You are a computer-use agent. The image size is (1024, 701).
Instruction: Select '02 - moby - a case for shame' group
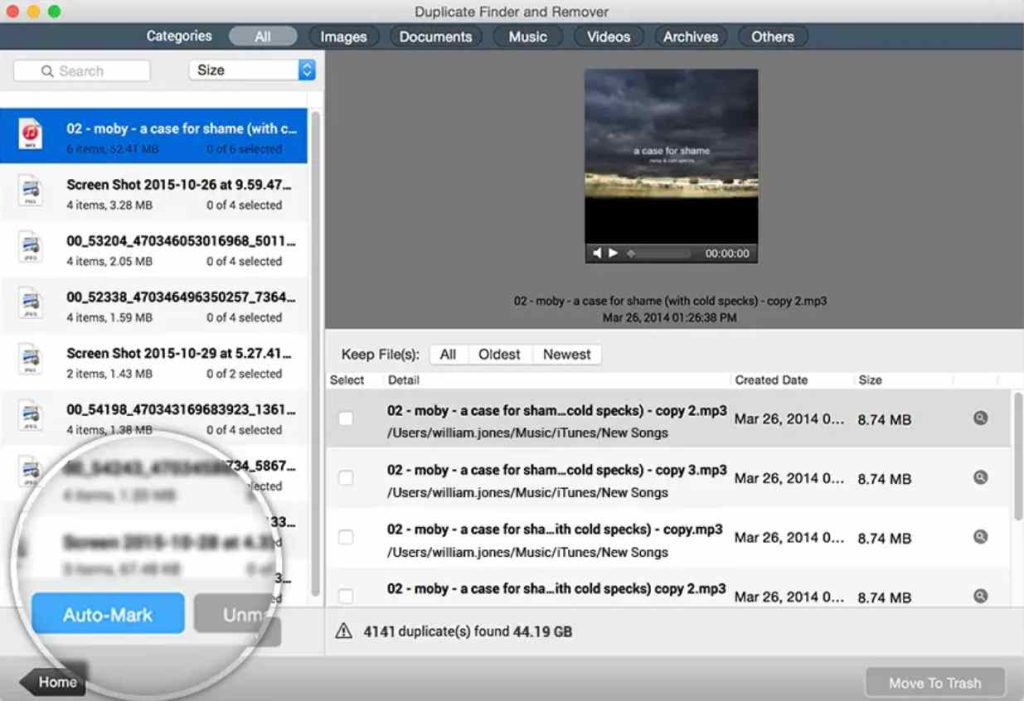[x=154, y=135]
